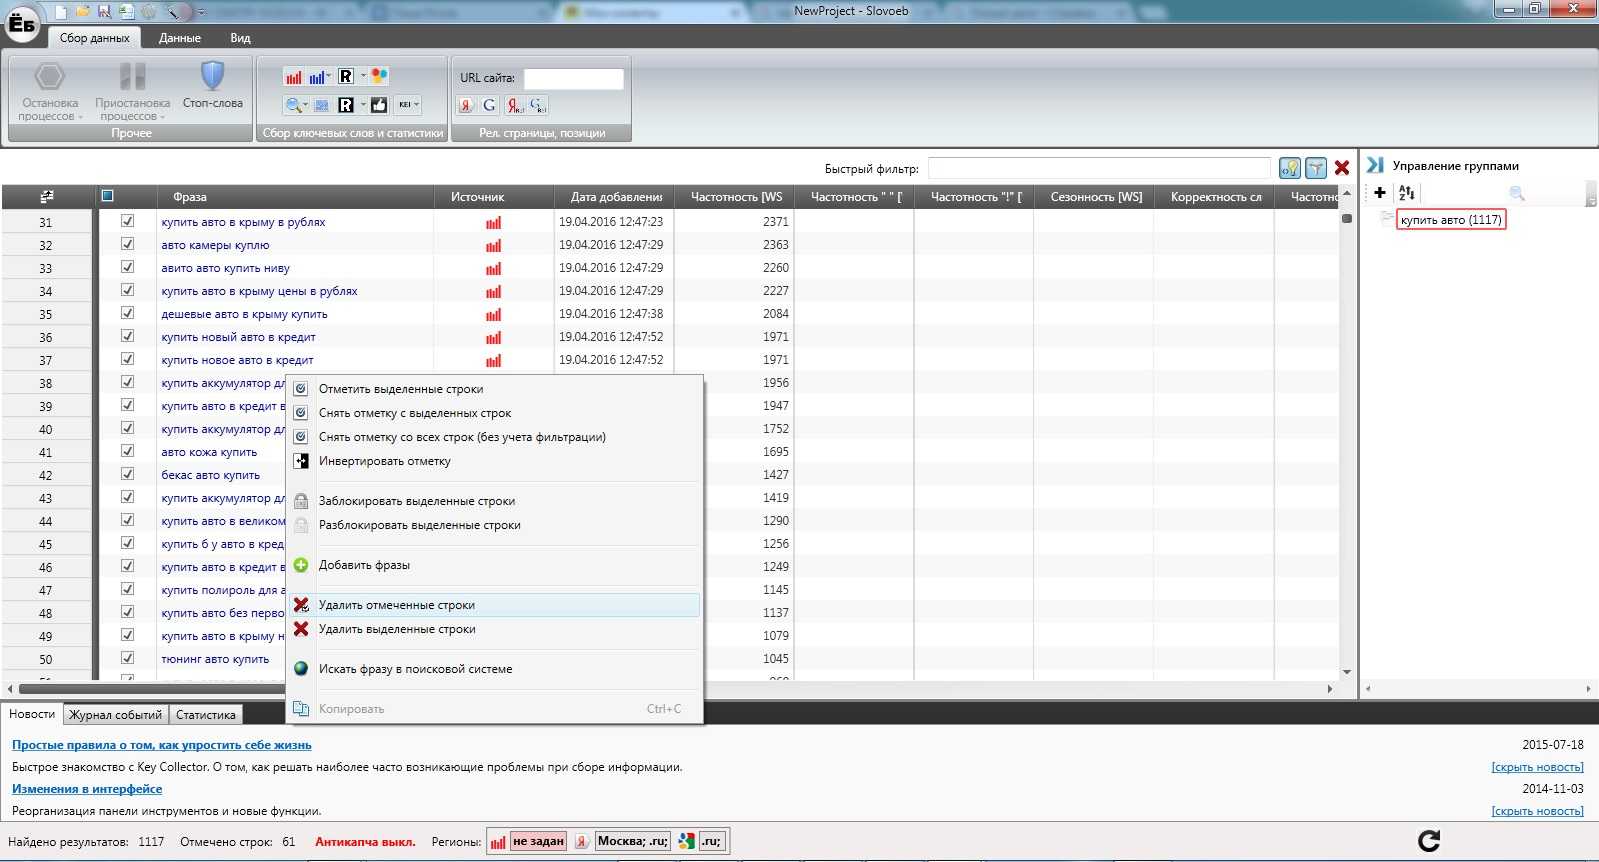This screenshot has width=1599, height=862.
Task: Click the red Wordstat bars icon in ribbon
Action: pos(293,77)
